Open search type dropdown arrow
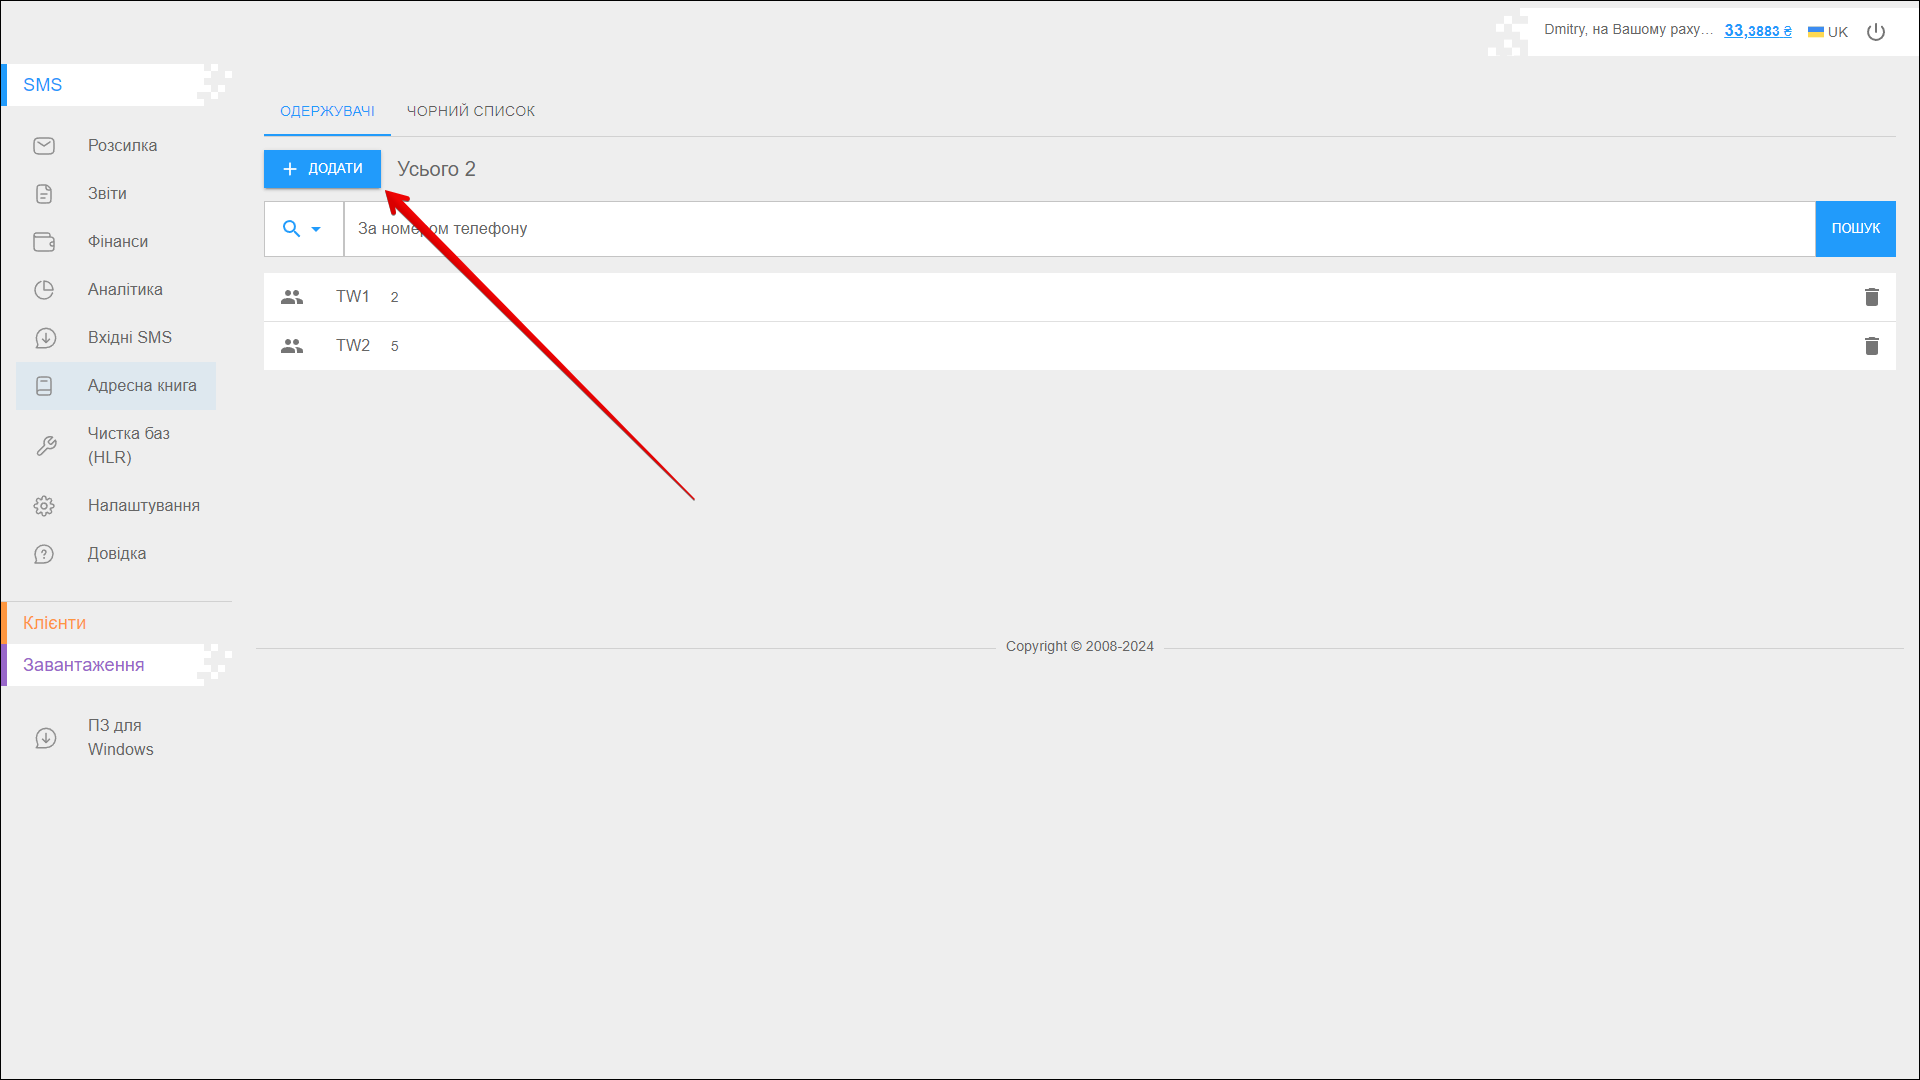The width and height of the screenshot is (1920, 1080). click(316, 229)
